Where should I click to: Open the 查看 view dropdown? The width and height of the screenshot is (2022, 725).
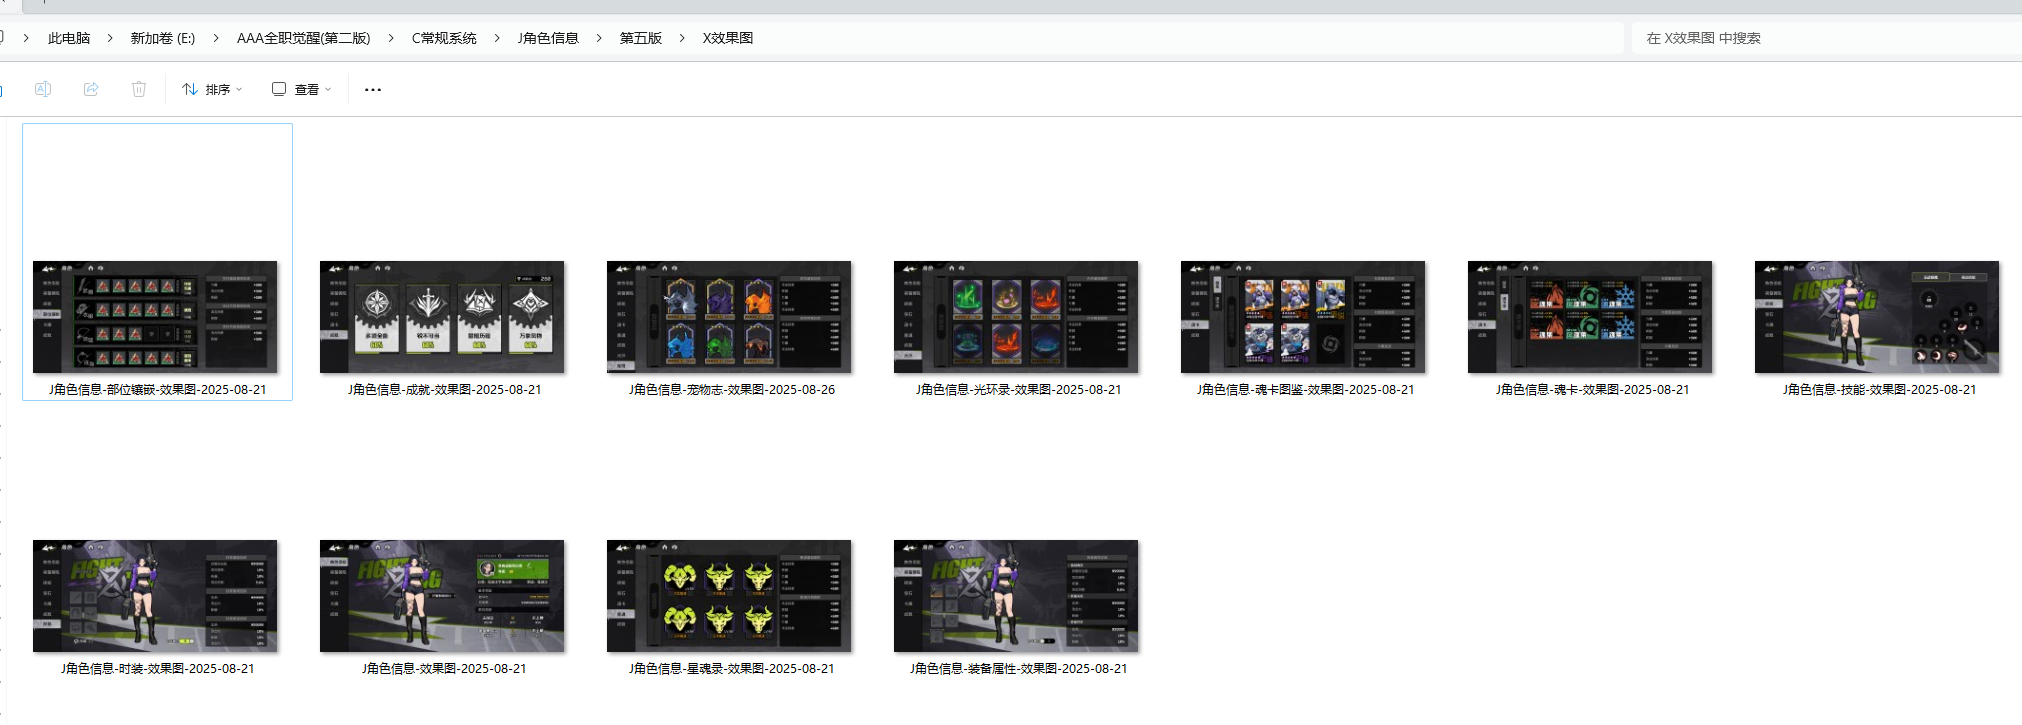tap(301, 89)
